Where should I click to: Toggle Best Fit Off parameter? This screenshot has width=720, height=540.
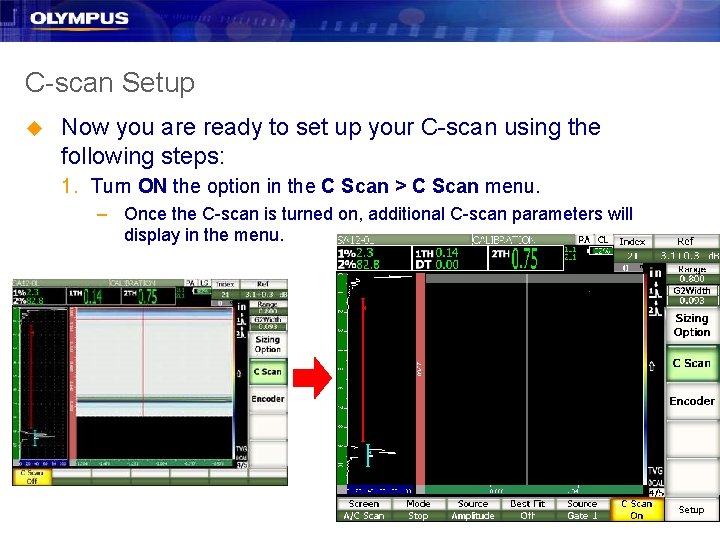click(528, 510)
